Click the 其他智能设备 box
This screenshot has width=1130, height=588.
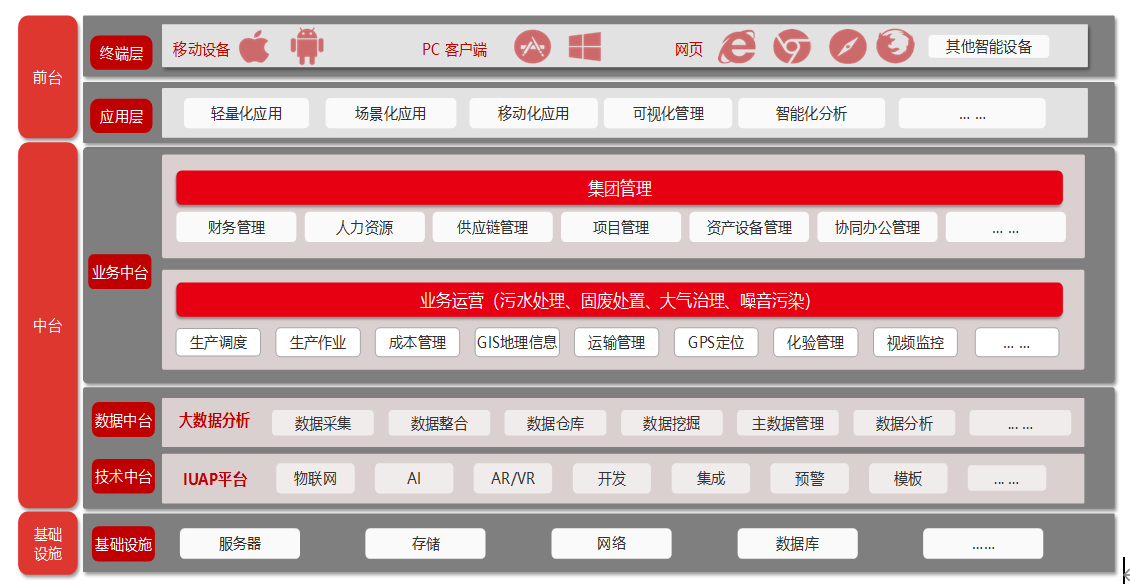[x=988, y=46]
